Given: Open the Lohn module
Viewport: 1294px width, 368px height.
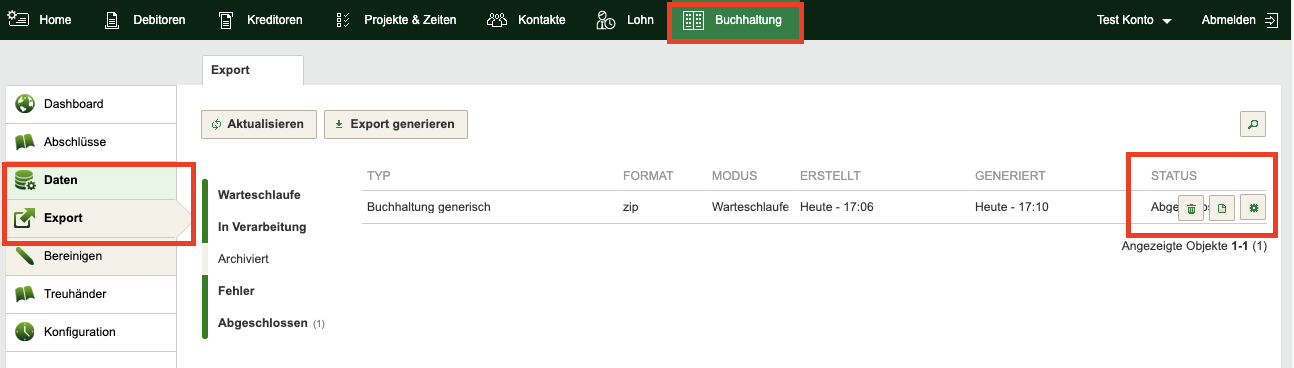Looking at the screenshot, I should tap(626, 20).
